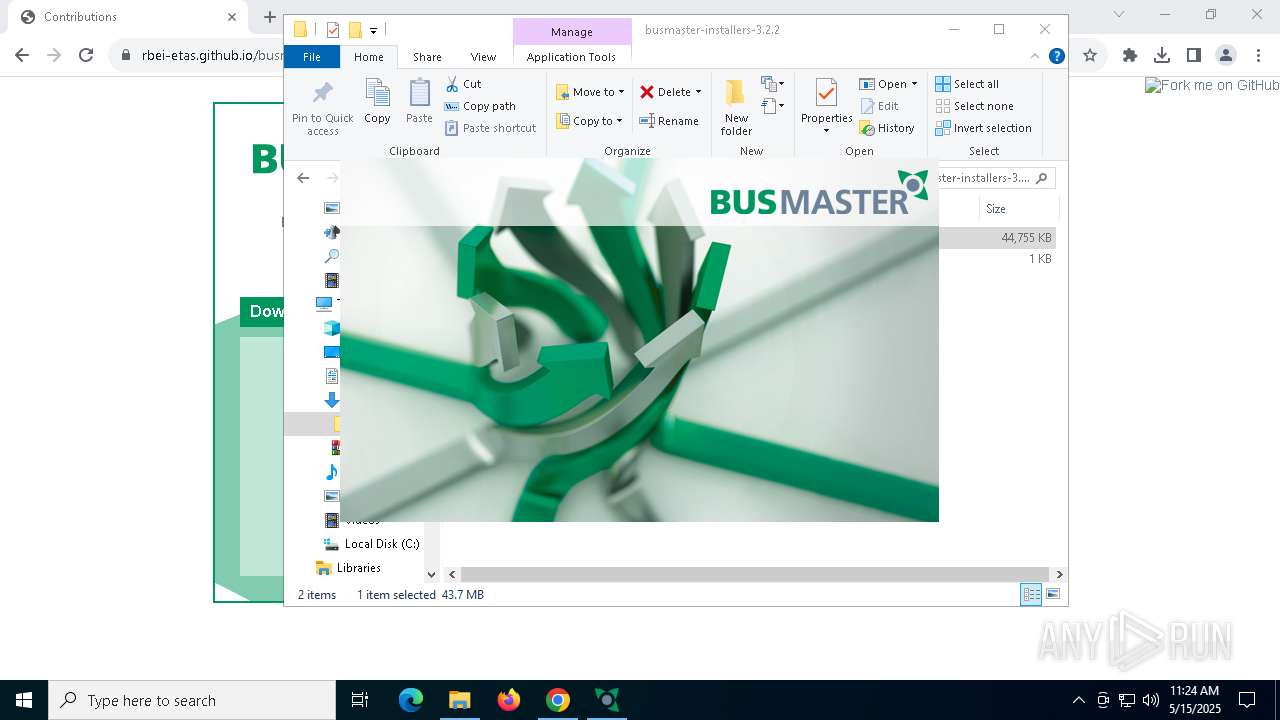Switch to Large icons view in status bar
The height and width of the screenshot is (720, 1280).
pos(1052,594)
